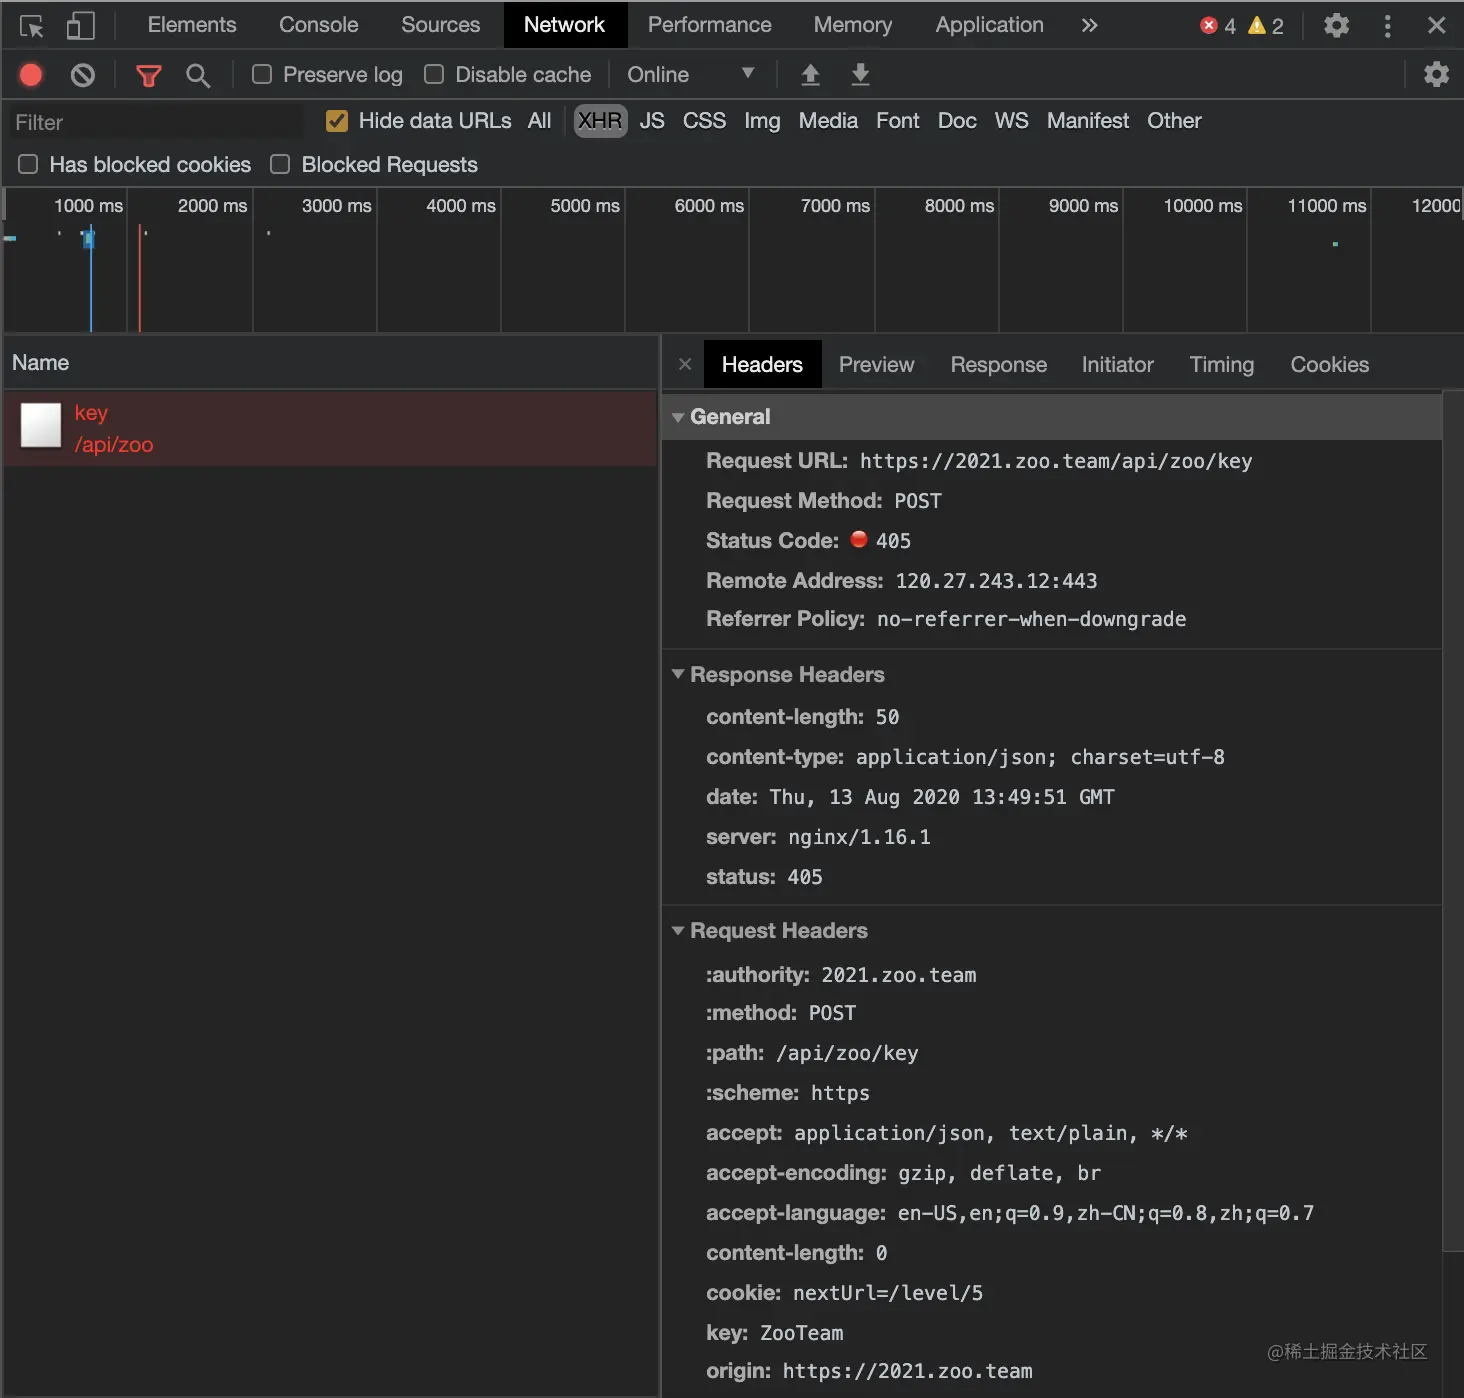The width and height of the screenshot is (1464, 1398).
Task: Focus the Filter text field
Action: point(155,122)
